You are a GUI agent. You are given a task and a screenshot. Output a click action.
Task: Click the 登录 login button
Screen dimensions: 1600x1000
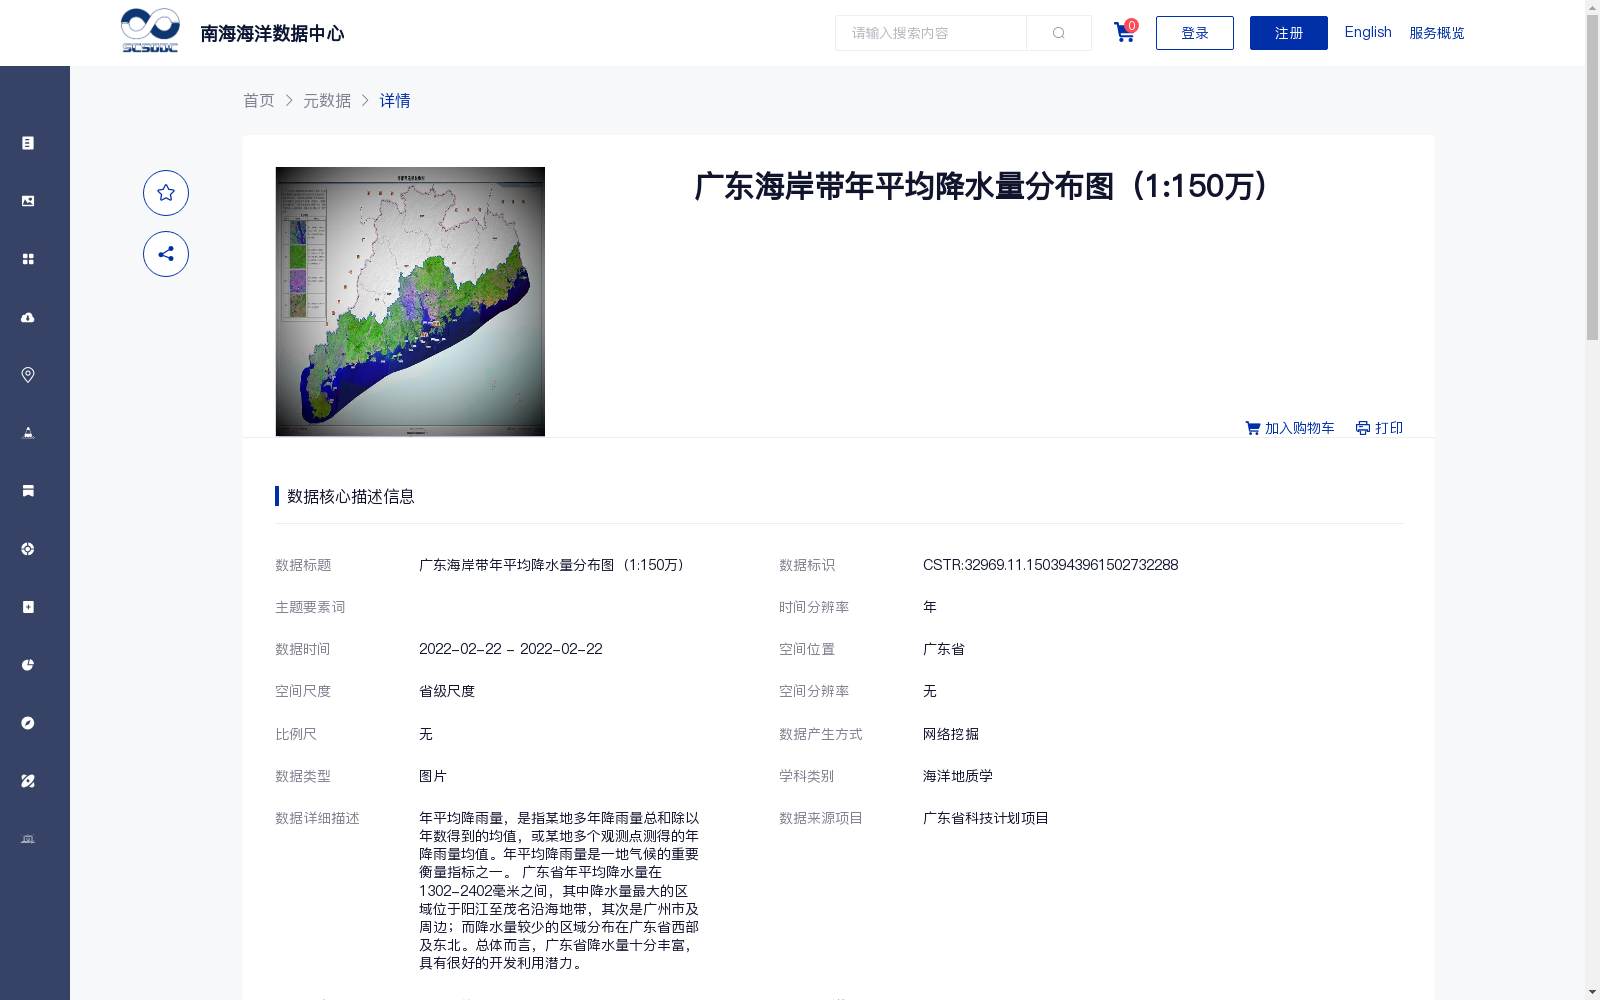tap(1195, 33)
